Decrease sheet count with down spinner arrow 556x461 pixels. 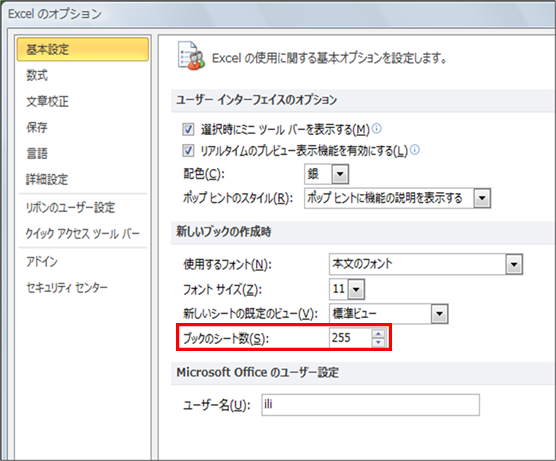[378, 342]
